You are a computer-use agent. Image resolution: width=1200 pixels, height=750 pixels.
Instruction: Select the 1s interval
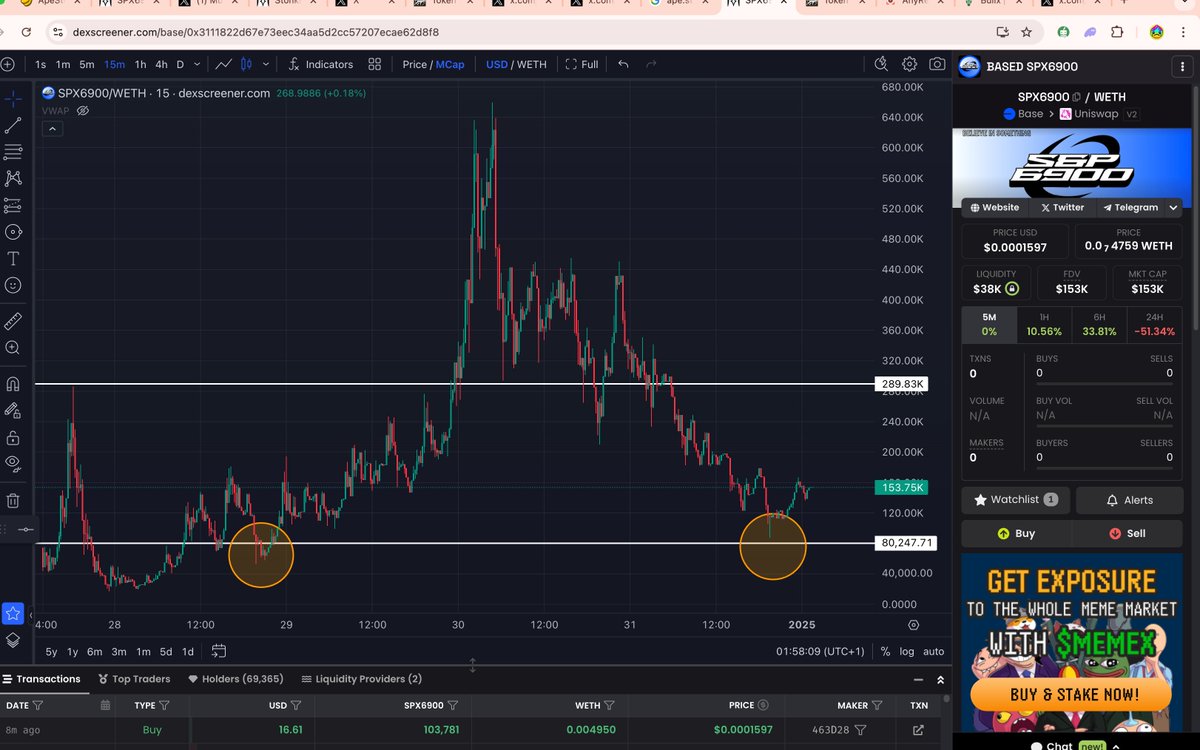(40, 64)
